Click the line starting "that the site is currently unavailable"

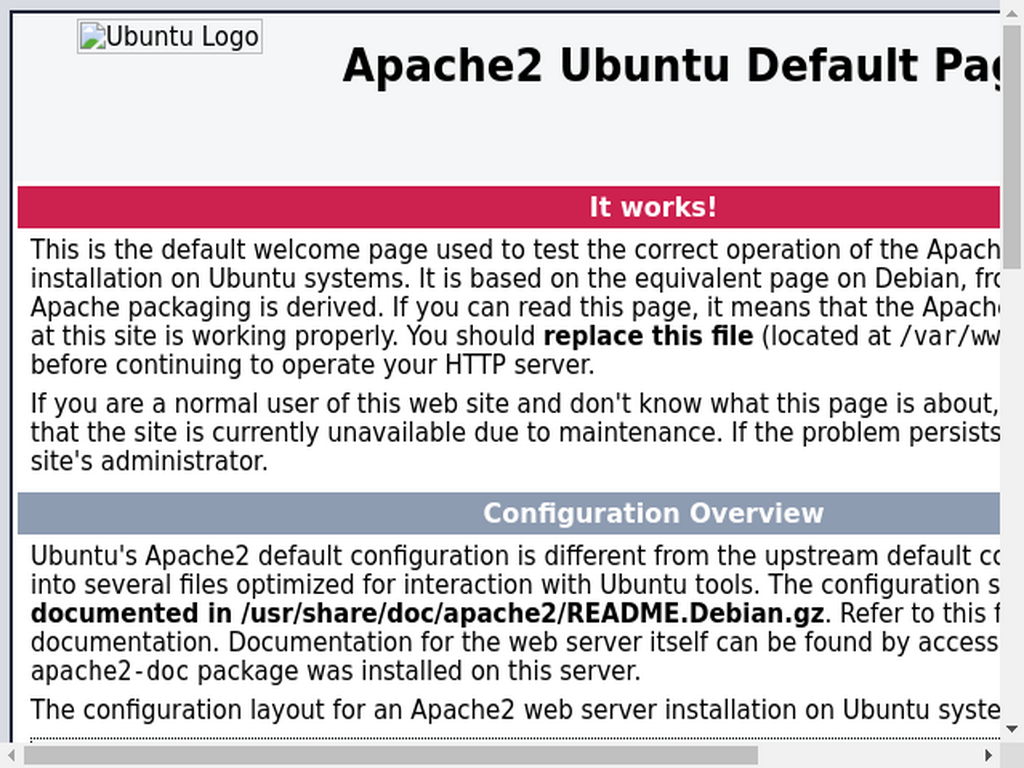(x=515, y=432)
